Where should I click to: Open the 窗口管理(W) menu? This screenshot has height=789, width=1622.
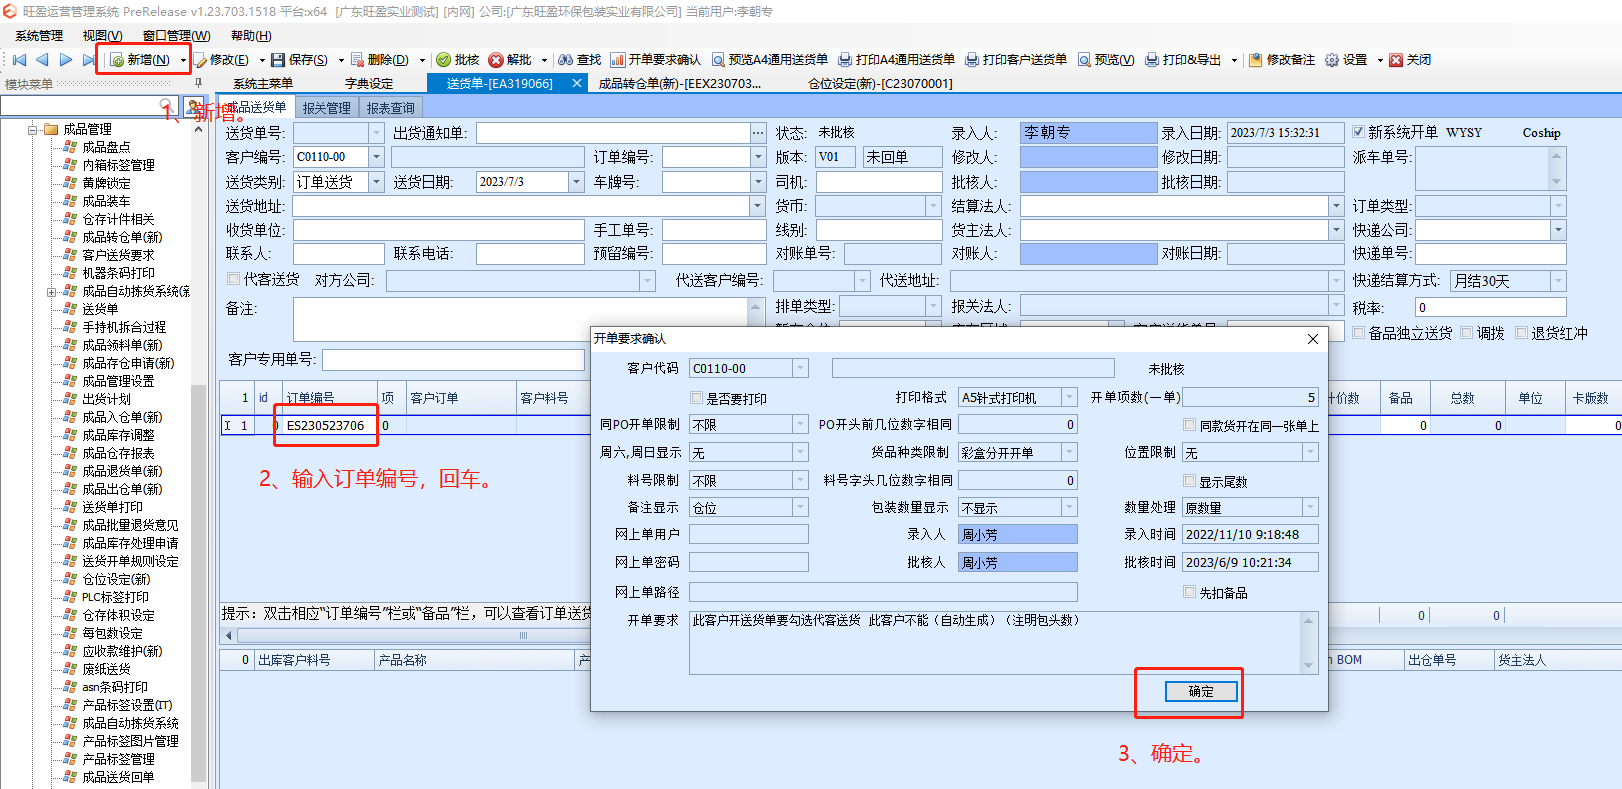pyautogui.click(x=176, y=36)
